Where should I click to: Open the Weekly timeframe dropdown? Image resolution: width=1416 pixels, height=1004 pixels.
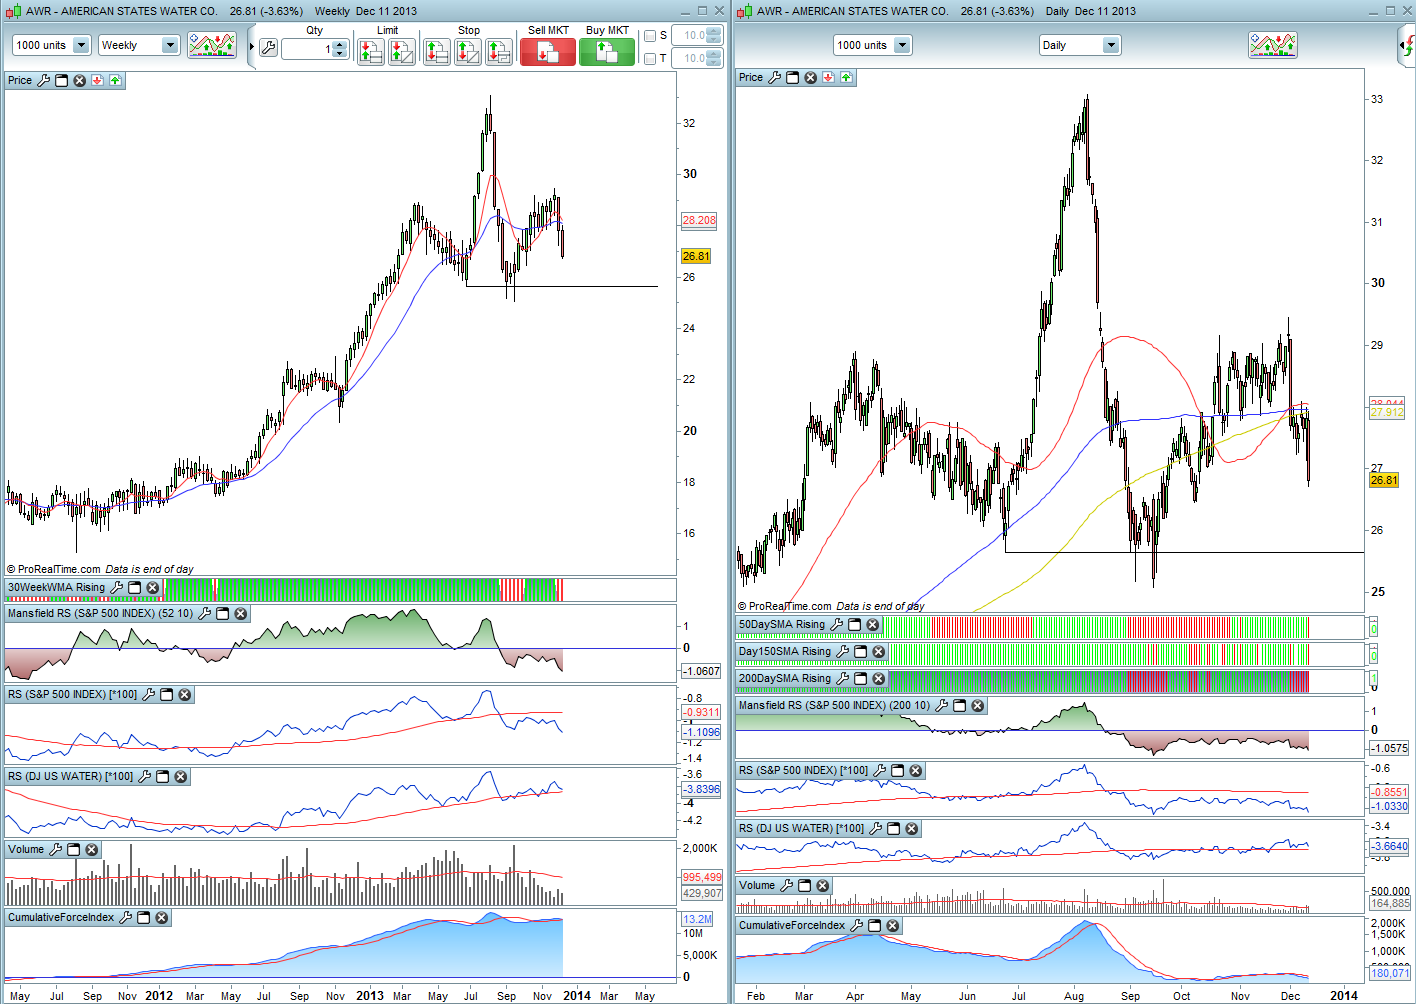[138, 45]
